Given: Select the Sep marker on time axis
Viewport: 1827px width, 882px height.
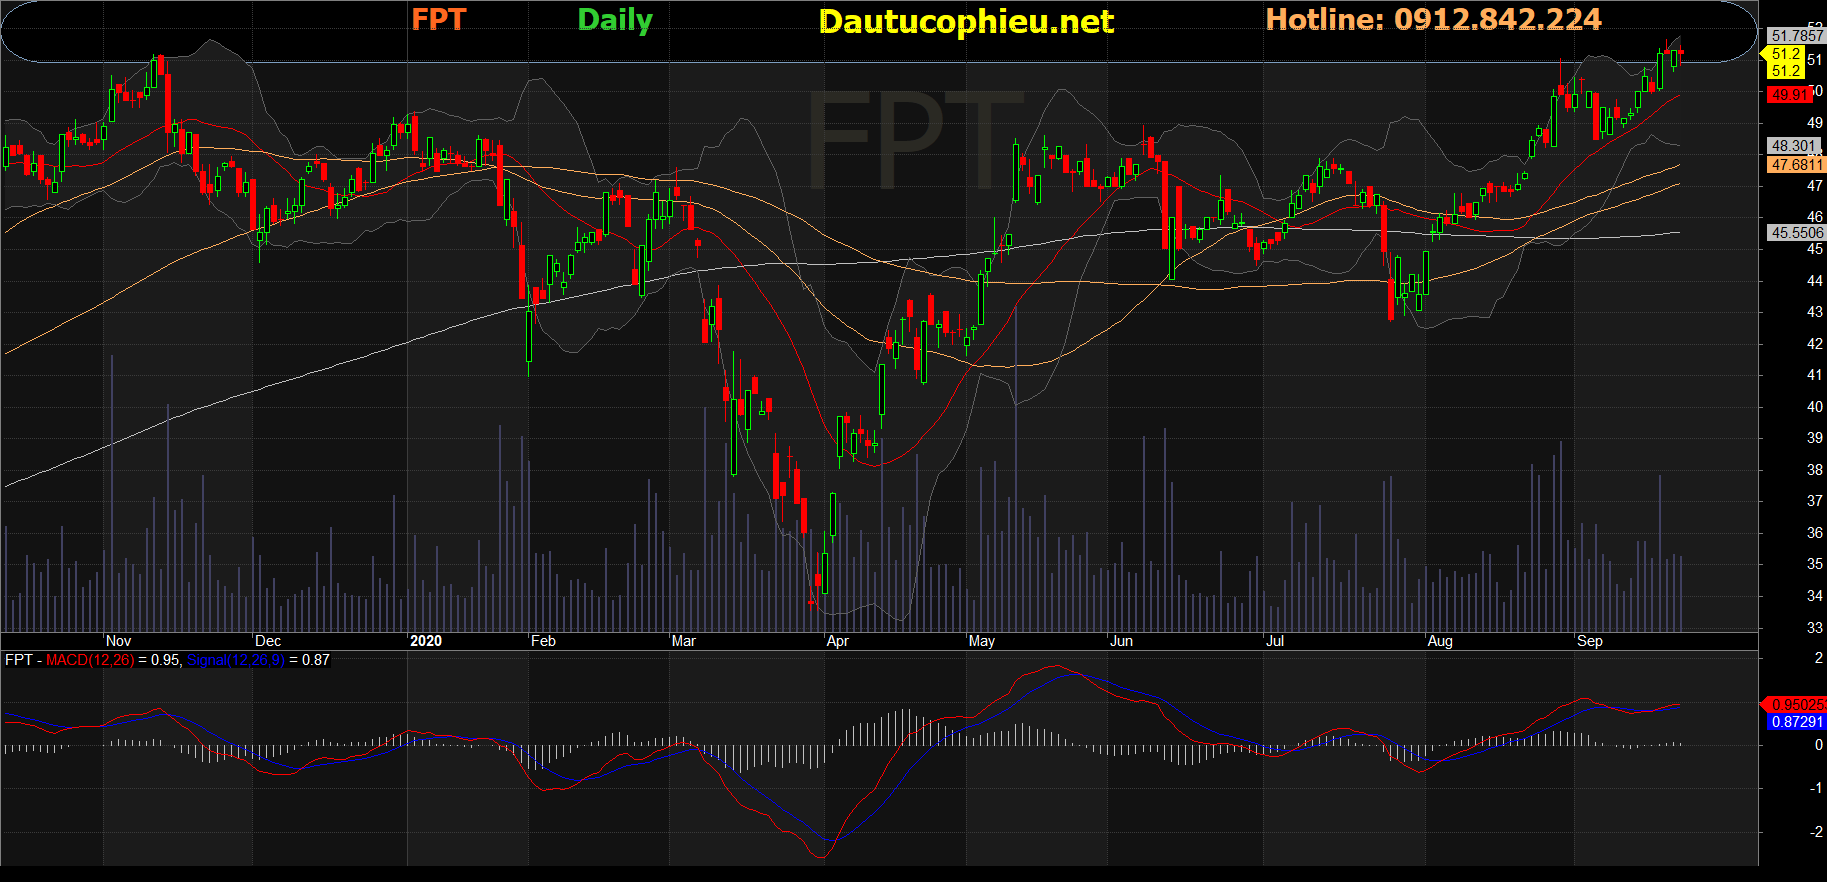Looking at the screenshot, I should (1589, 641).
